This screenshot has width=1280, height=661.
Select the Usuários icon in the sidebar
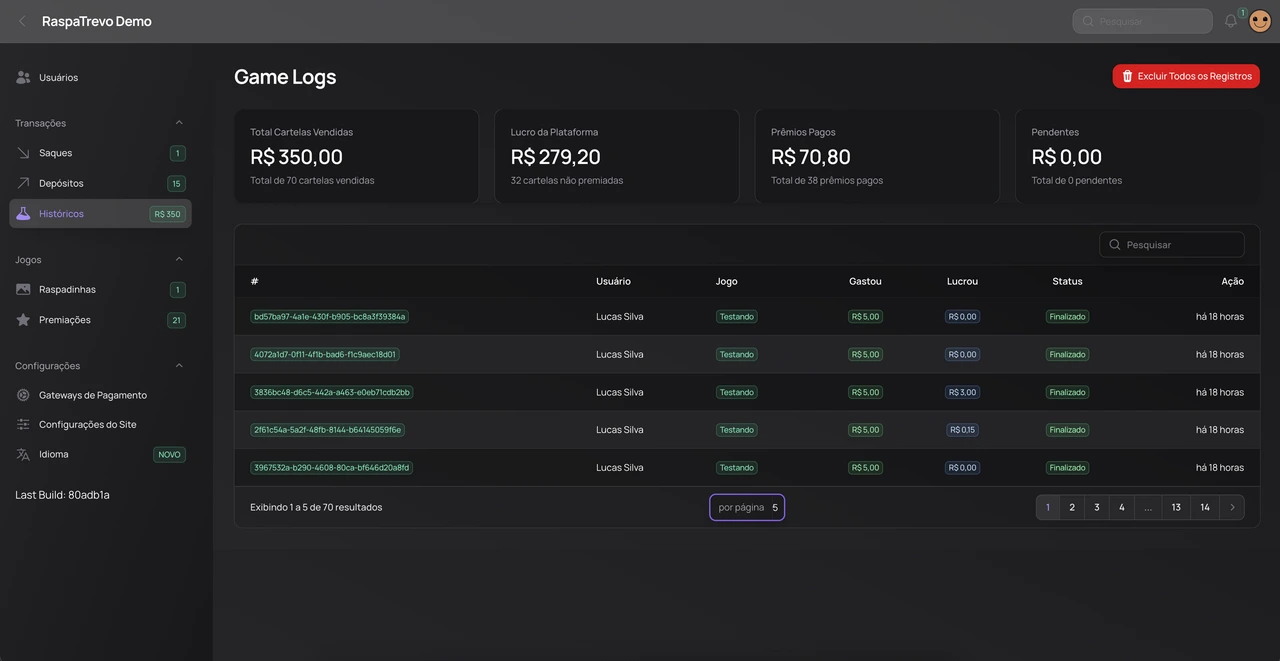(x=20, y=75)
